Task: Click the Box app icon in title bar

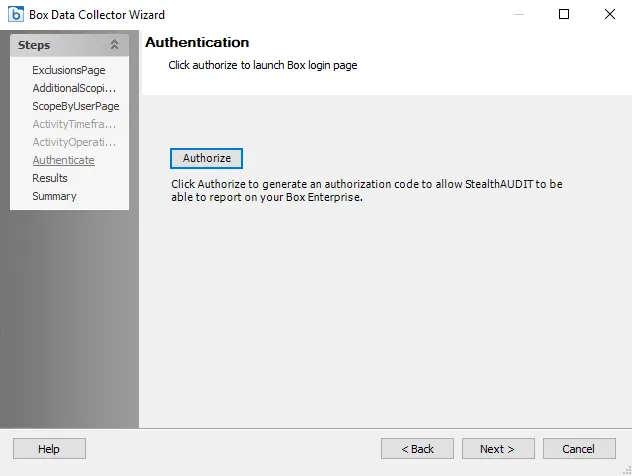Action: pos(16,14)
